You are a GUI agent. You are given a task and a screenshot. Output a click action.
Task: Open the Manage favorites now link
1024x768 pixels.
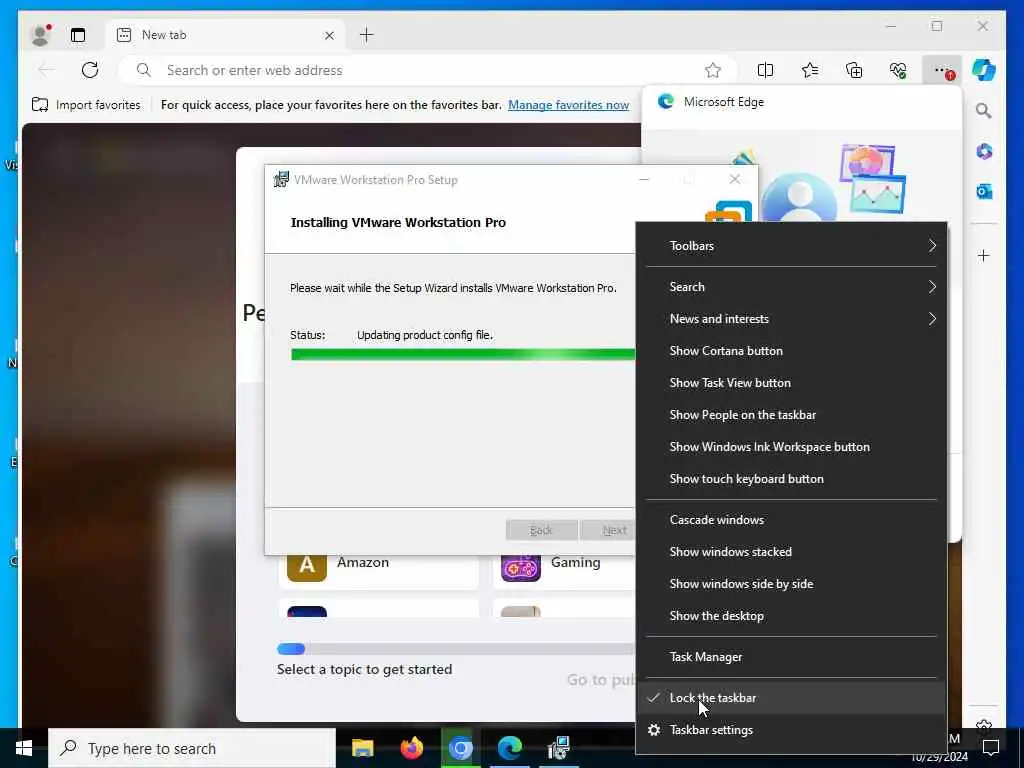(x=568, y=104)
